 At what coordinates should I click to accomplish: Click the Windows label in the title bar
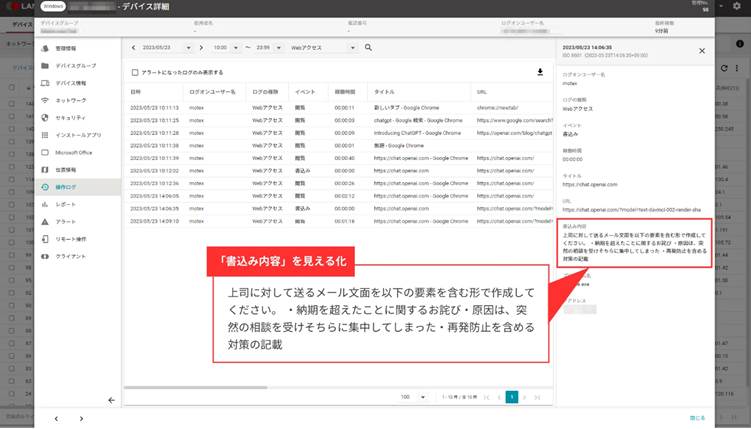(x=53, y=6)
